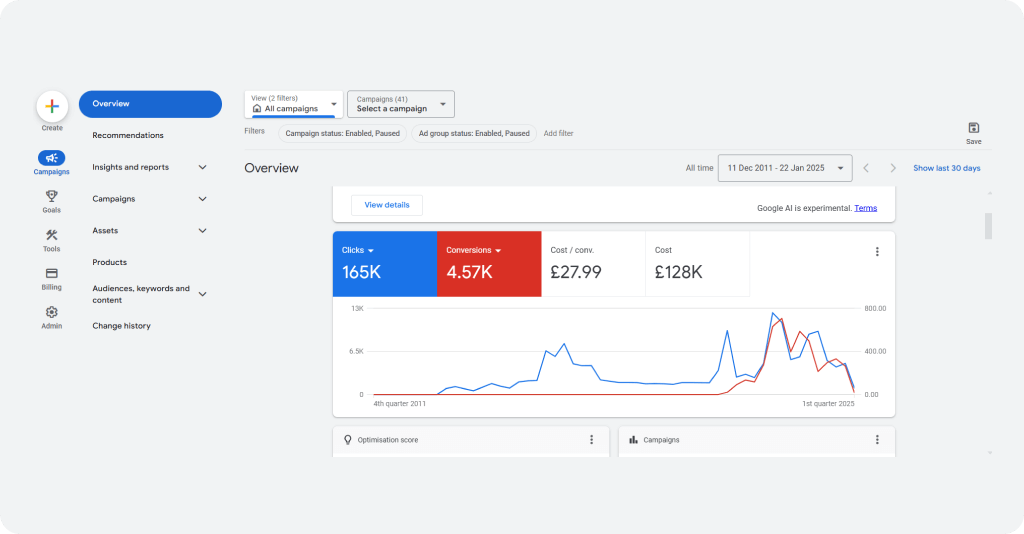Open the Select a campaign dropdown
The height and width of the screenshot is (534, 1024).
(x=401, y=104)
